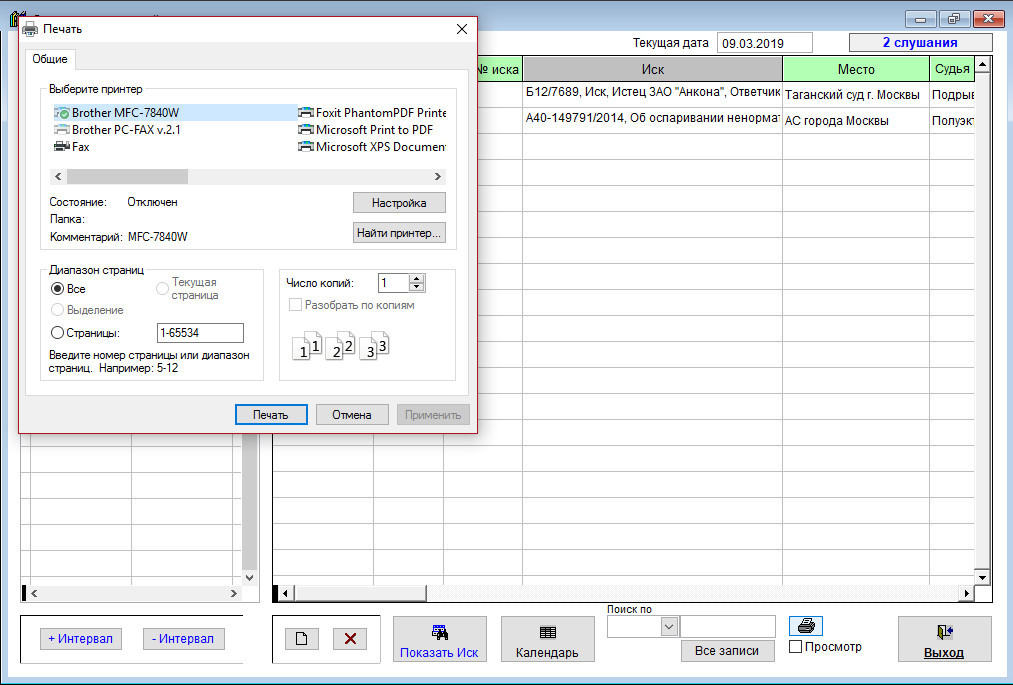Screen dimensions: 1013x685
Task: Click the Подрыв judge cell
Action: point(952,94)
